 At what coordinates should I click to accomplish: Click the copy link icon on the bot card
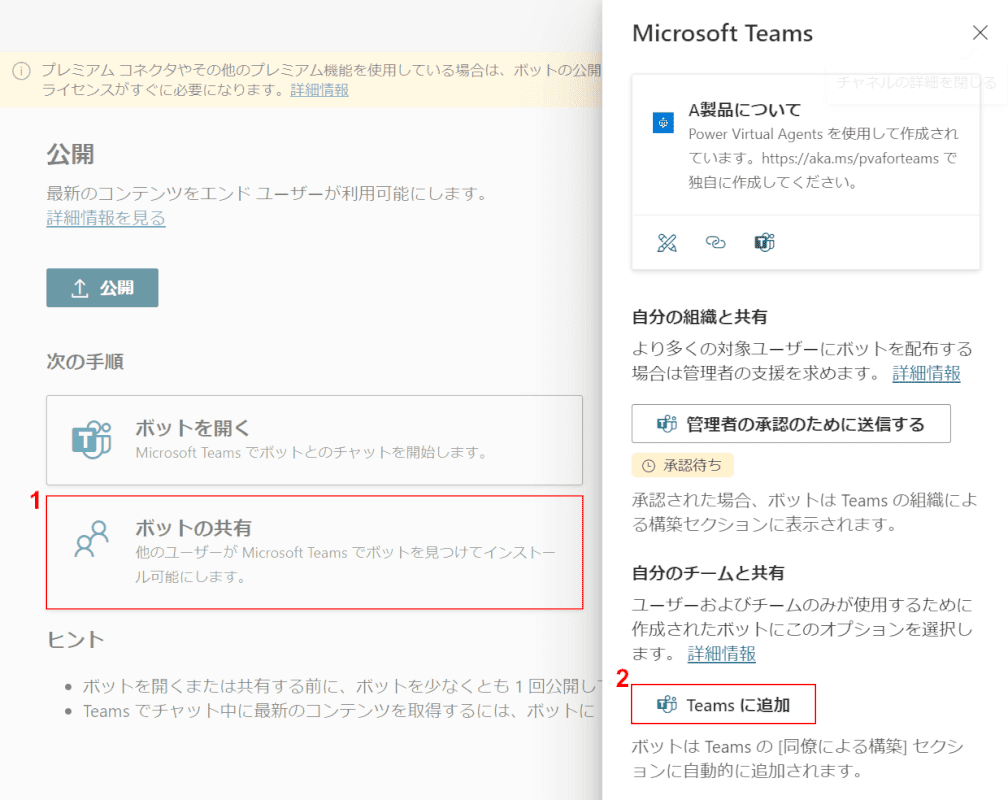click(716, 242)
